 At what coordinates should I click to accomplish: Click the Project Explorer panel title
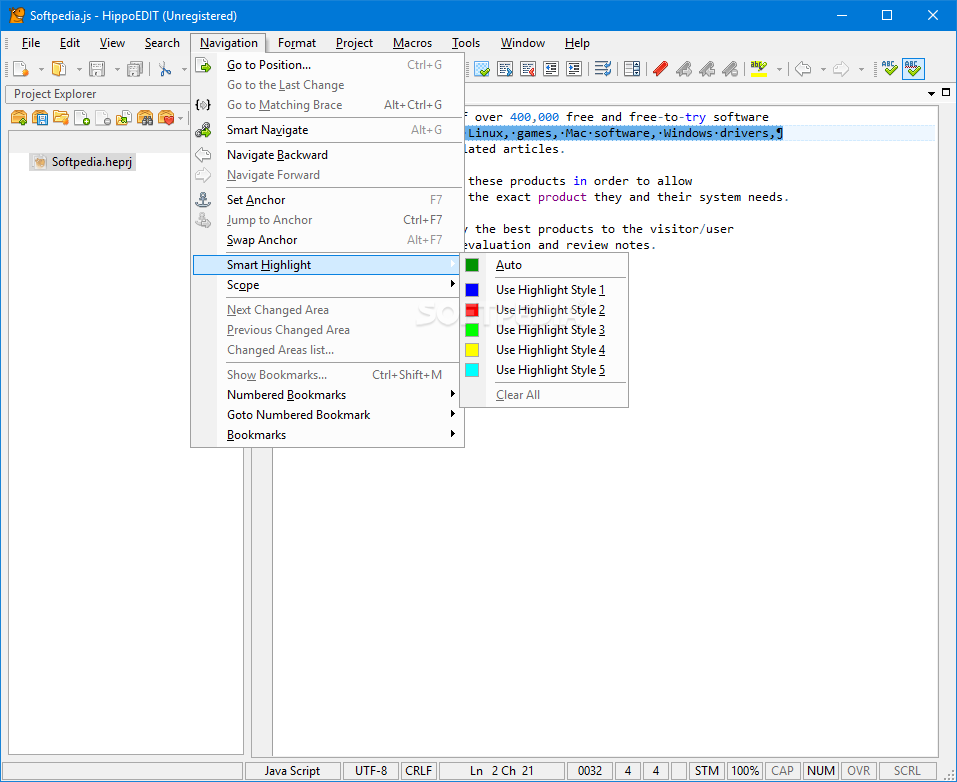click(x=55, y=94)
